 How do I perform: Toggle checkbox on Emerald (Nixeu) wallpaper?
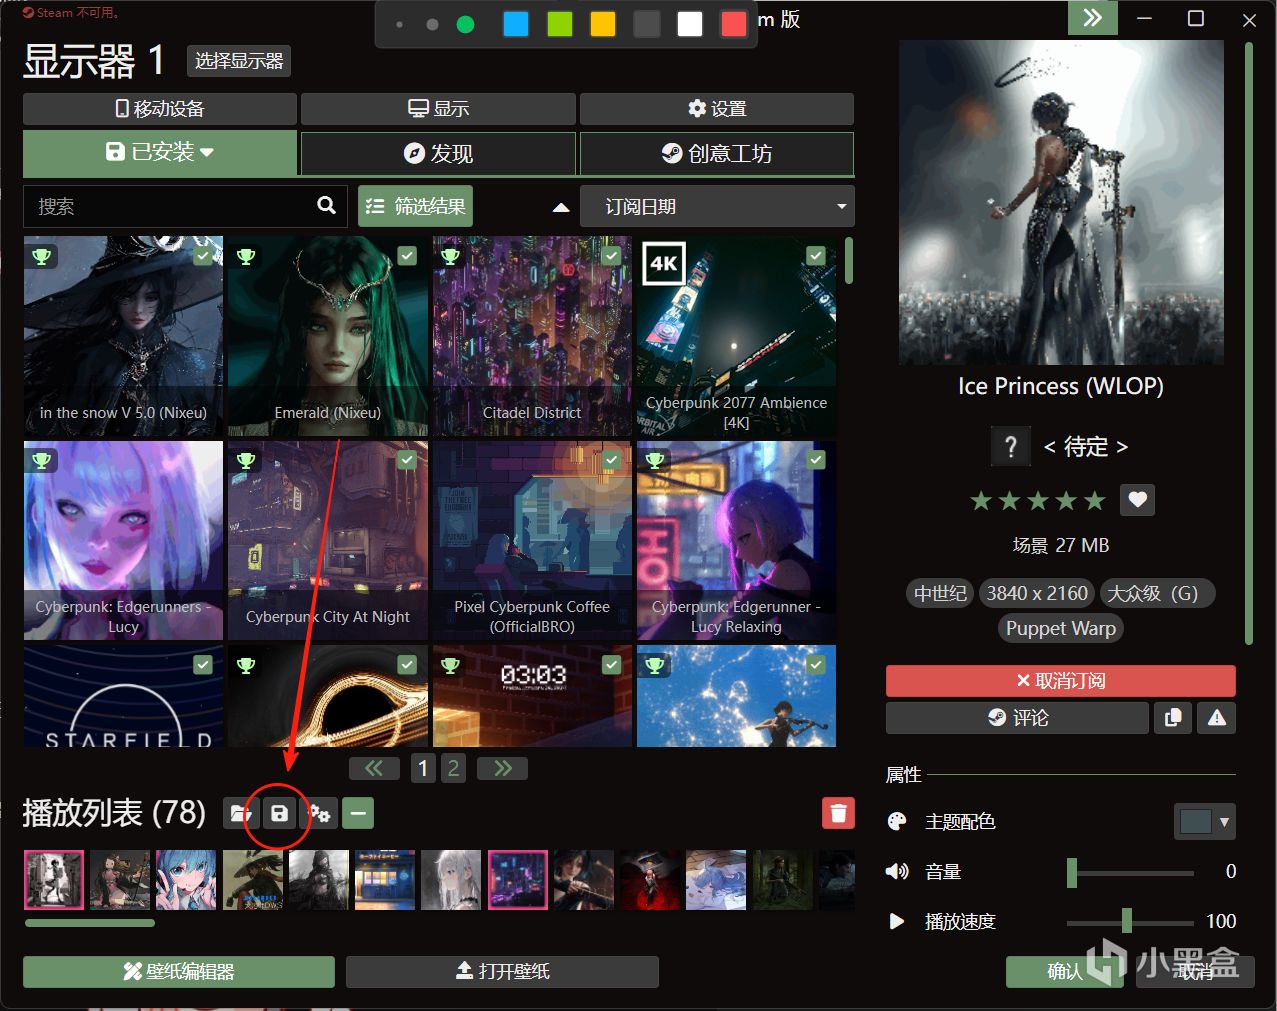click(407, 256)
